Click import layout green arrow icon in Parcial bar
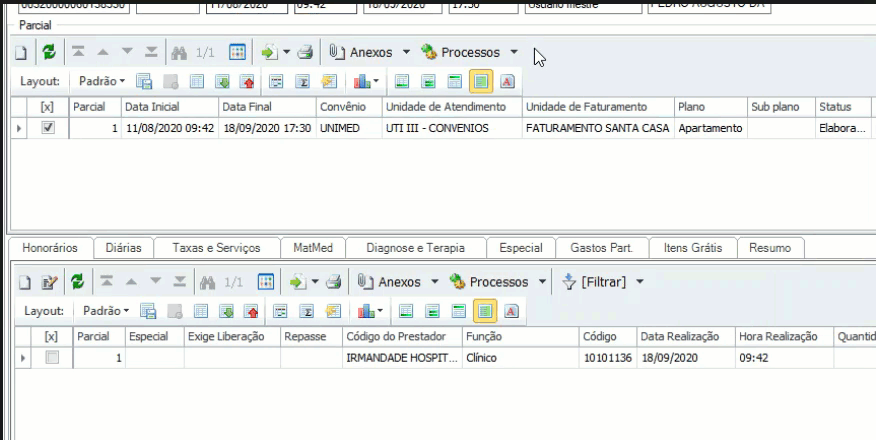Screen dimensions: 876x440 coord(222,82)
